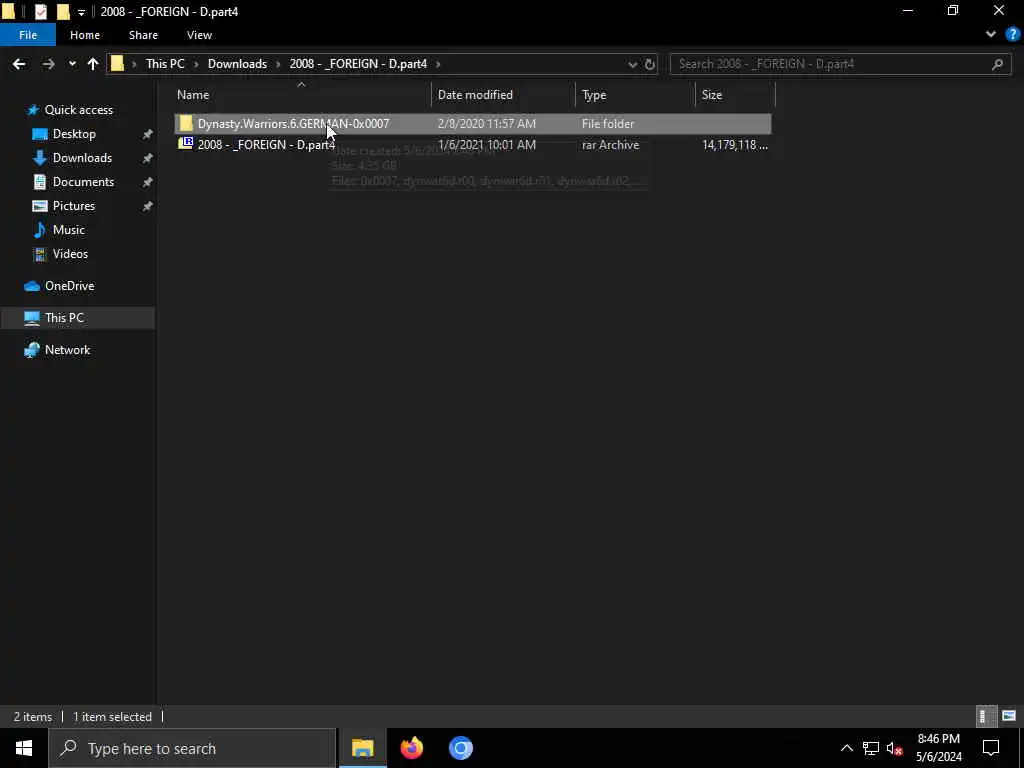The height and width of the screenshot is (768, 1024).
Task: Open Desktop in the navigation pane
Action: pyautogui.click(x=74, y=134)
